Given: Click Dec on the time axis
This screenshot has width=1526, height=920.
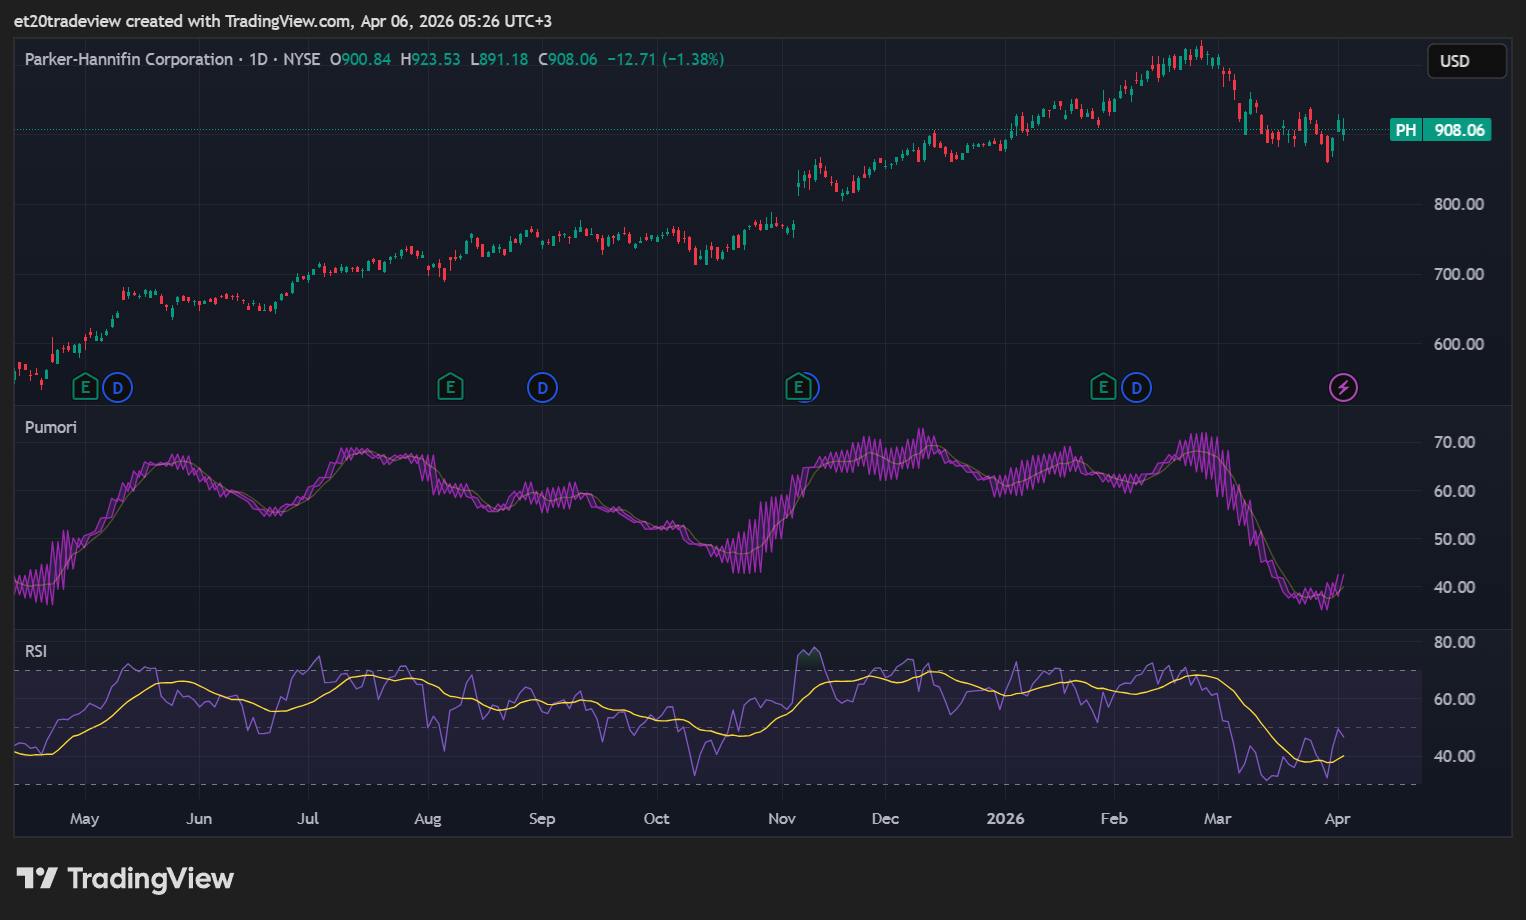Looking at the screenshot, I should point(885,819).
